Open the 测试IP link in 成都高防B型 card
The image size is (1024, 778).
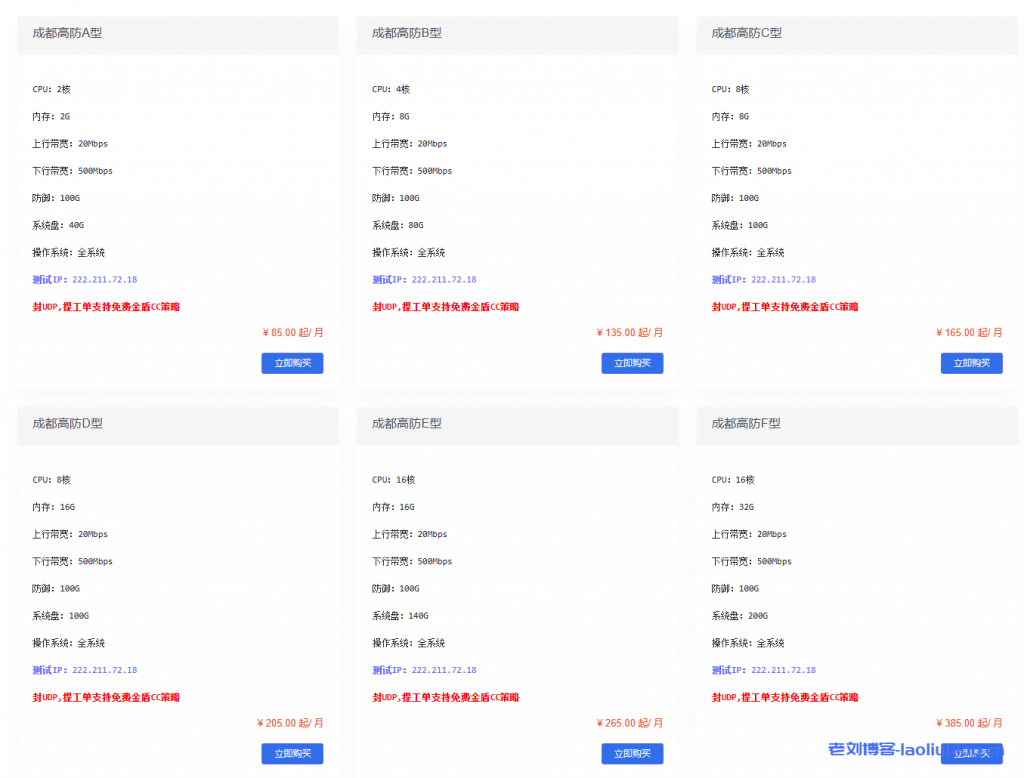pyautogui.click(x=424, y=280)
